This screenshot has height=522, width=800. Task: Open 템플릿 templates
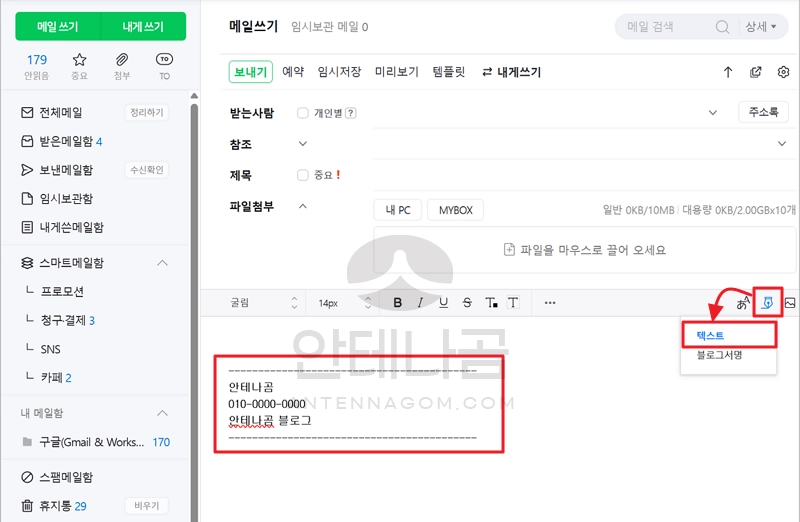tap(449, 72)
